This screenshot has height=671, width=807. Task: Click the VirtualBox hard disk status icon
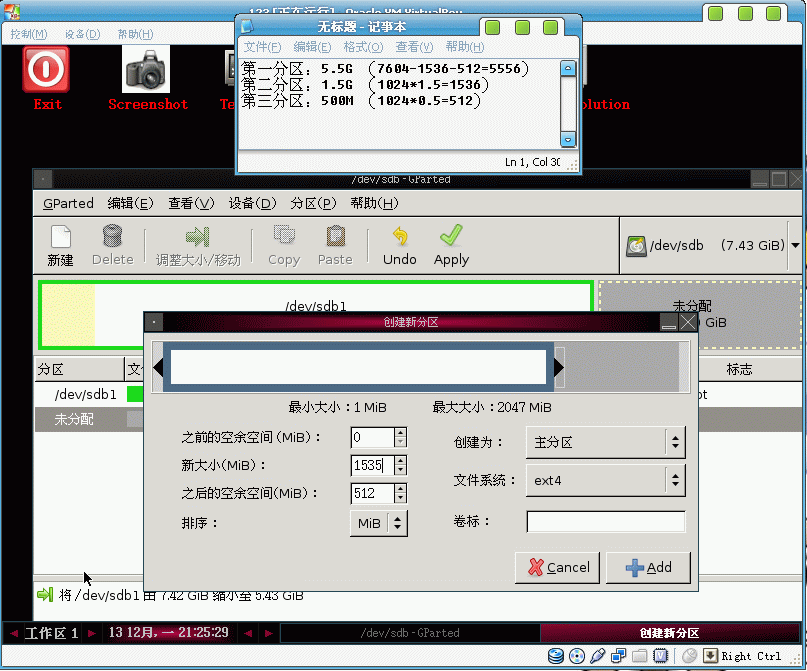556,656
